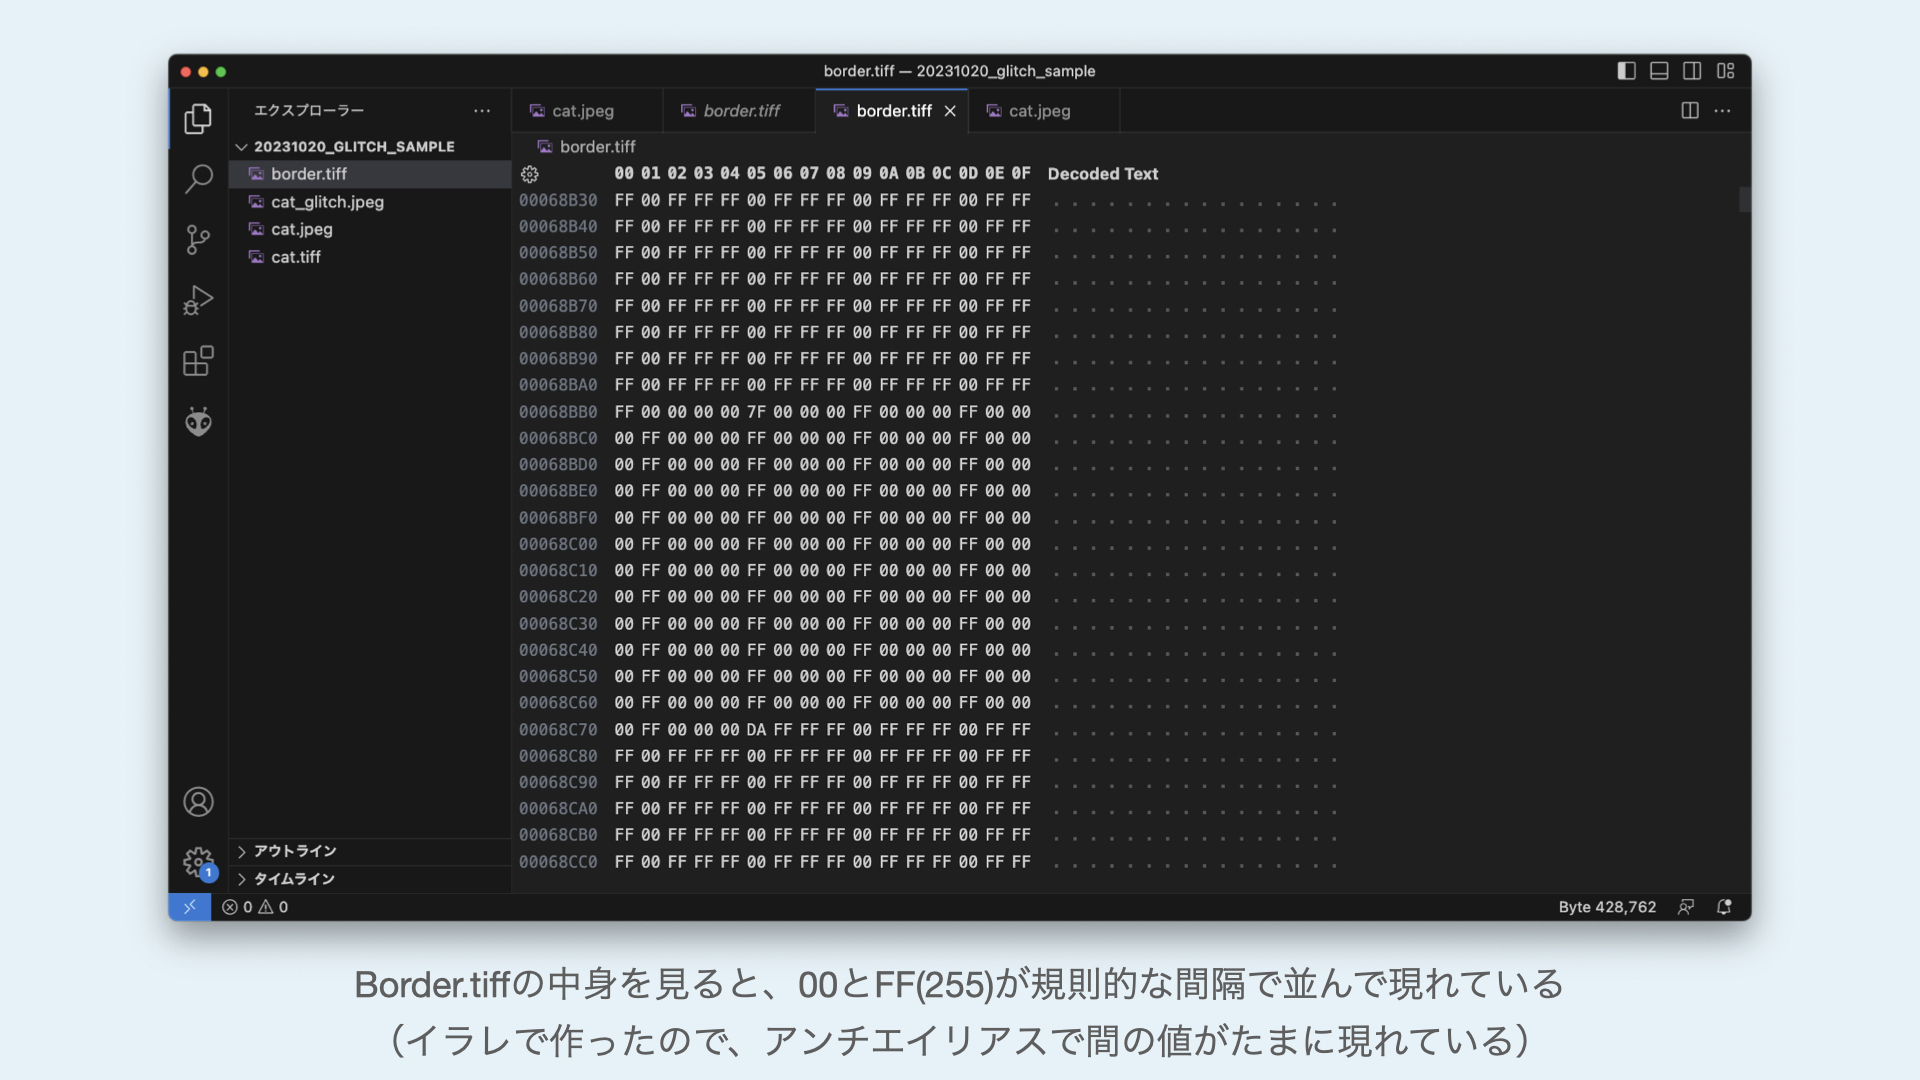Screen dimensions: 1920x1080
Task: Collapse 20231020_GLITCH_SAMPLE folder
Action: tap(242, 147)
